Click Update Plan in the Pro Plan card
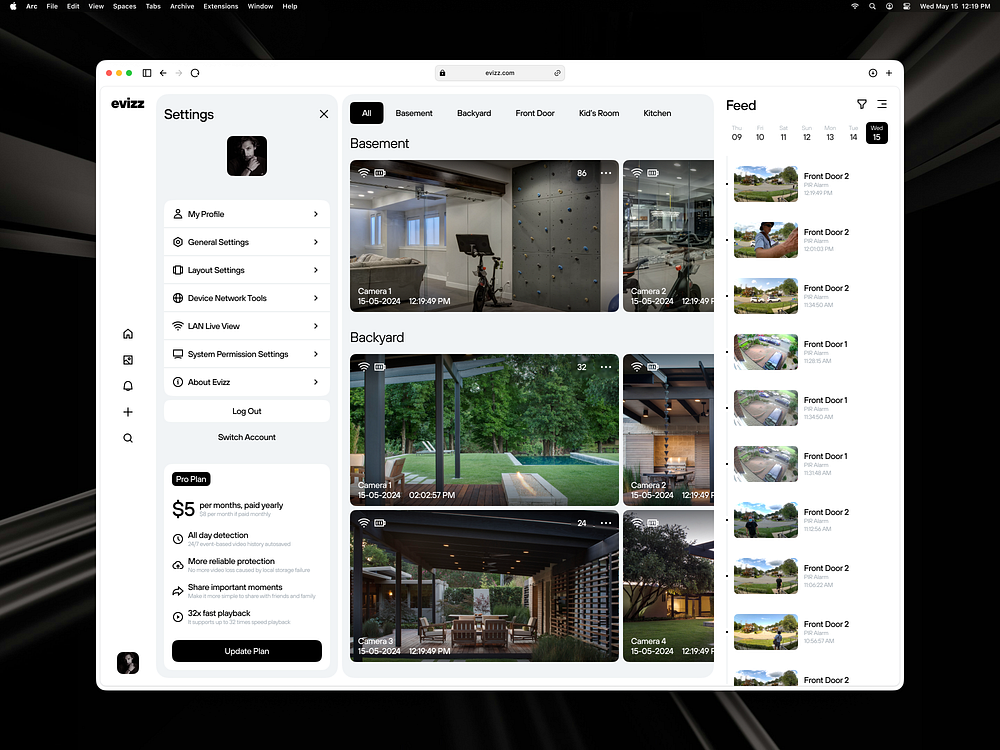 coord(246,650)
